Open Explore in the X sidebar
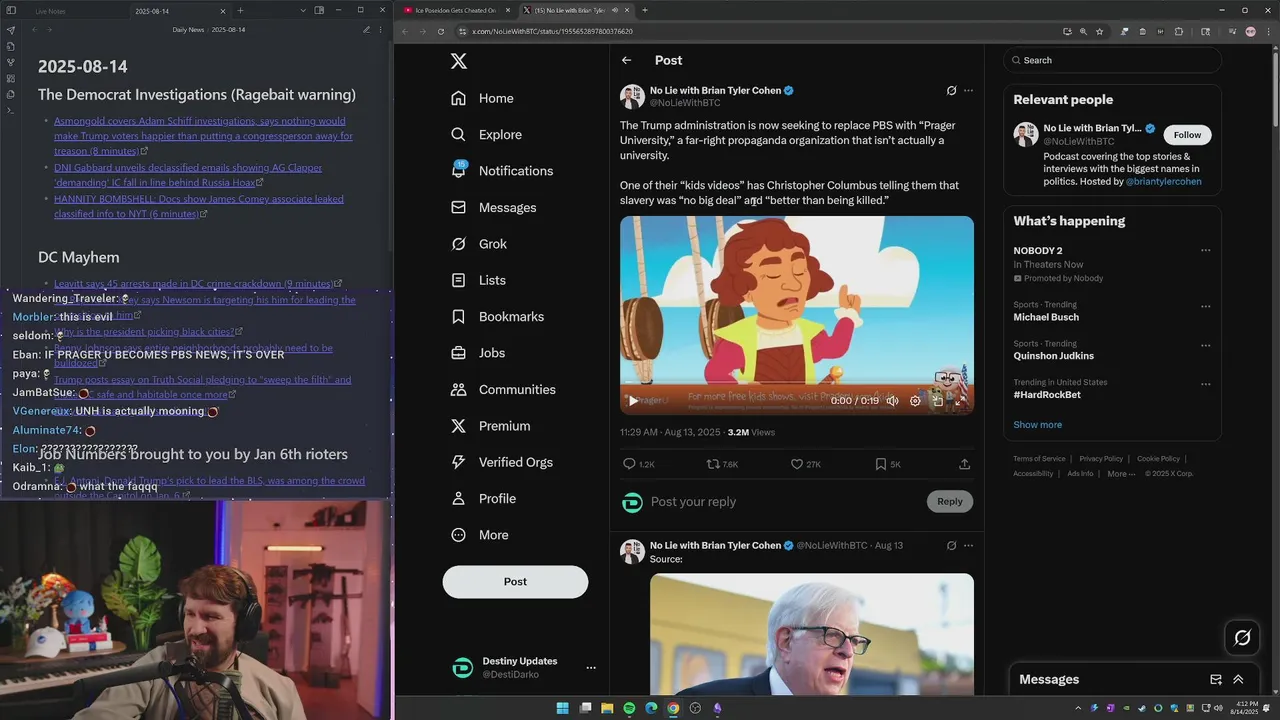 click(487, 135)
